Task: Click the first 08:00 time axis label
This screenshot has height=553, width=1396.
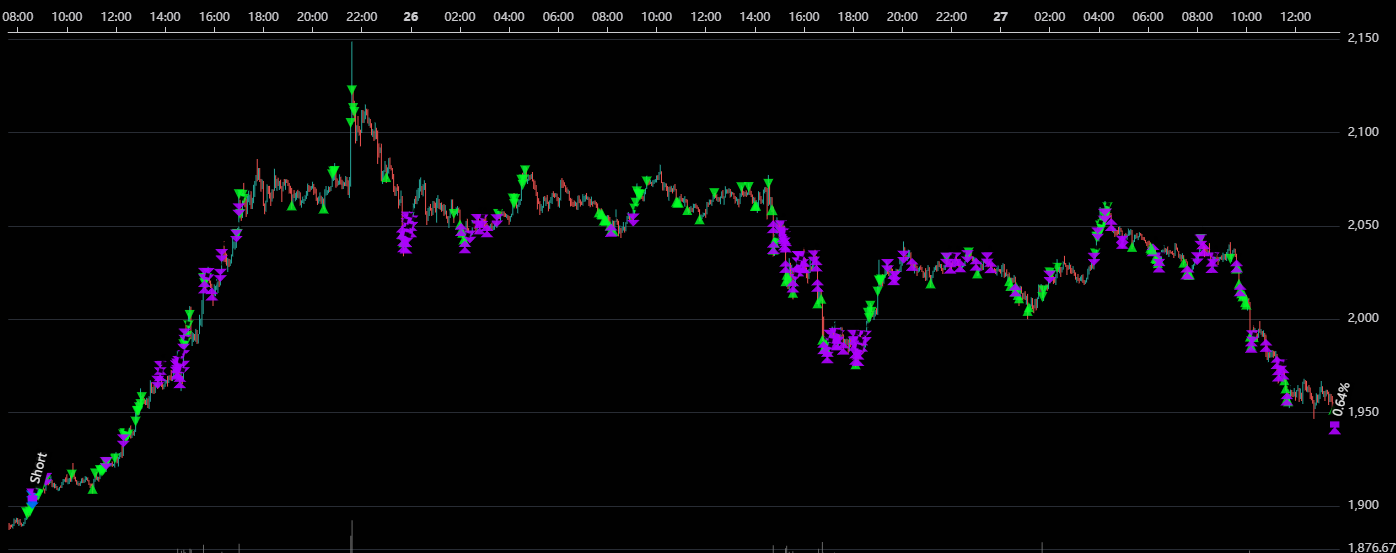Action: pyautogui.click(x=18, y=17)
